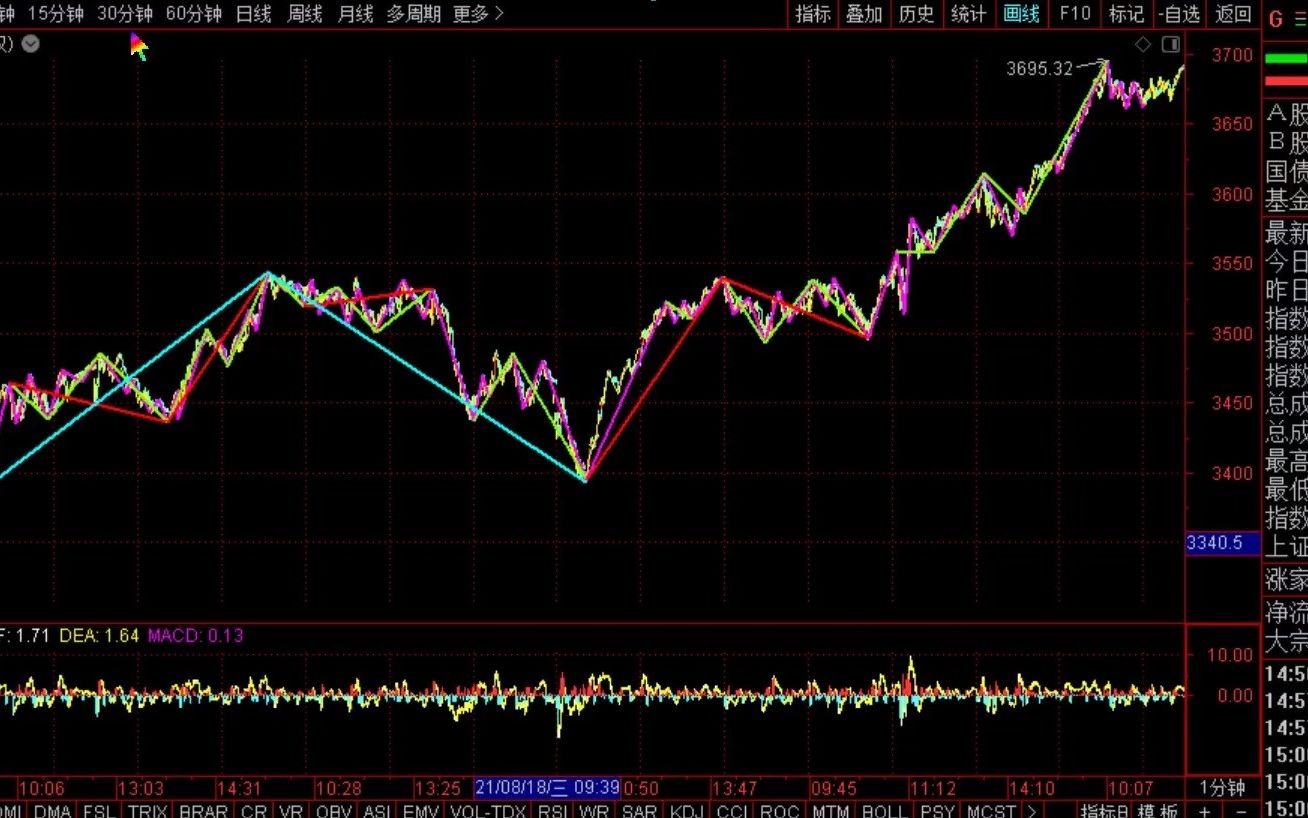Screen dimensions: 1308x818
Task: Click the -自选 watchlist button
Action: pos(1180,13)
